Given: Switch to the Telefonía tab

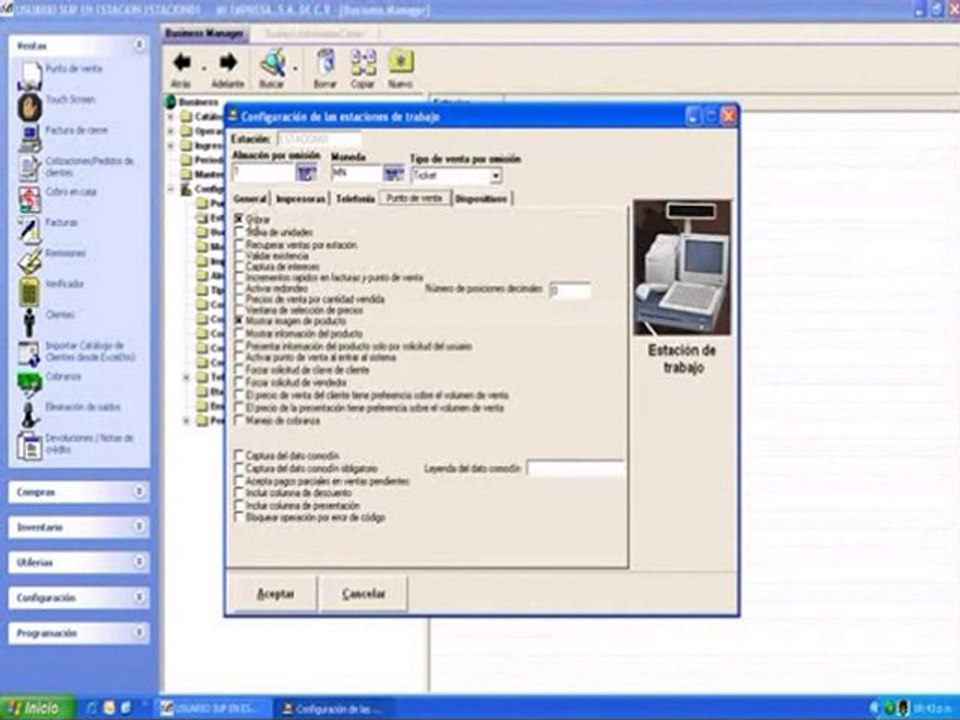Looking at the screenshot, I should (x=355, y=199).
